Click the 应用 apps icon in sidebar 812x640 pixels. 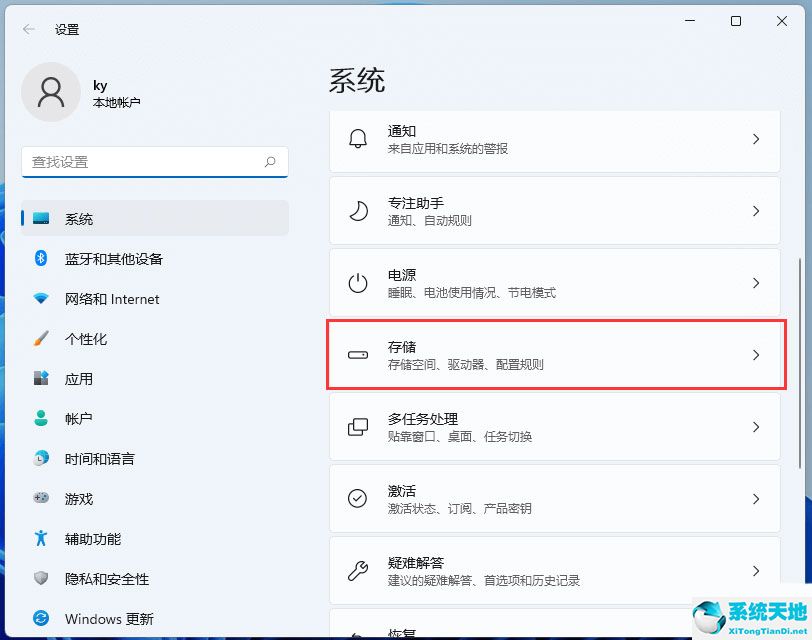(x=41, y=379)
